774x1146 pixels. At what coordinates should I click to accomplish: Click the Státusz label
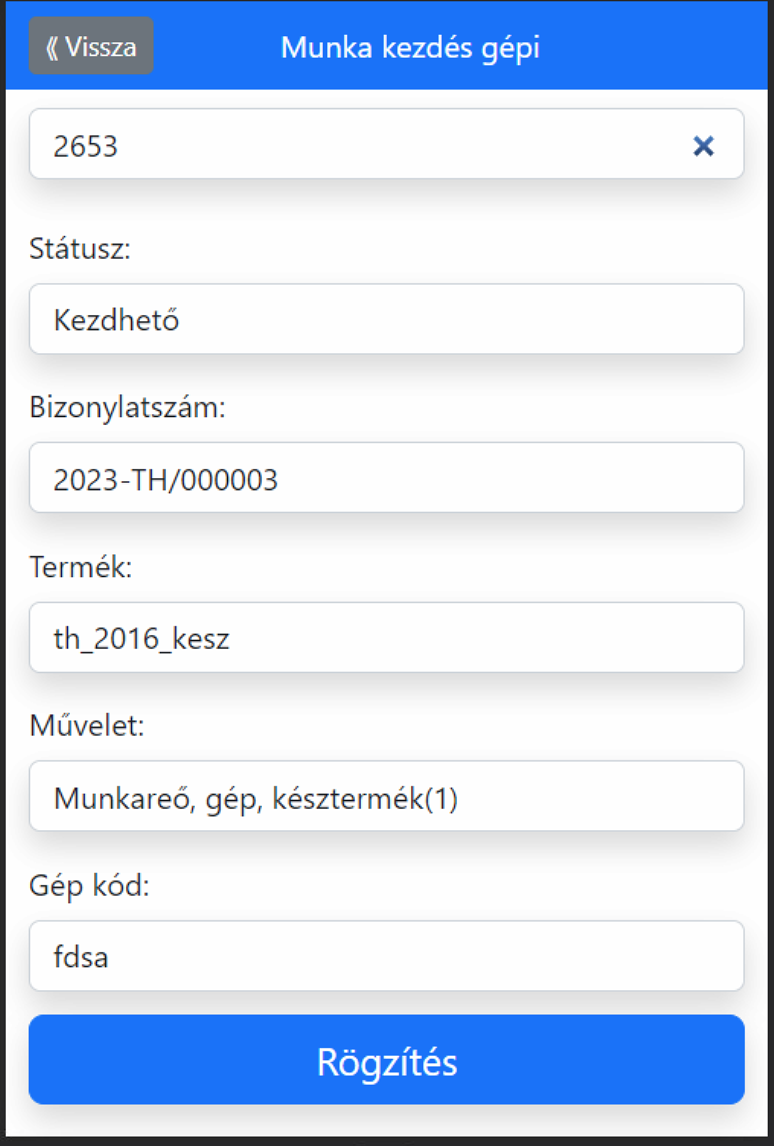tap(81, 249)
